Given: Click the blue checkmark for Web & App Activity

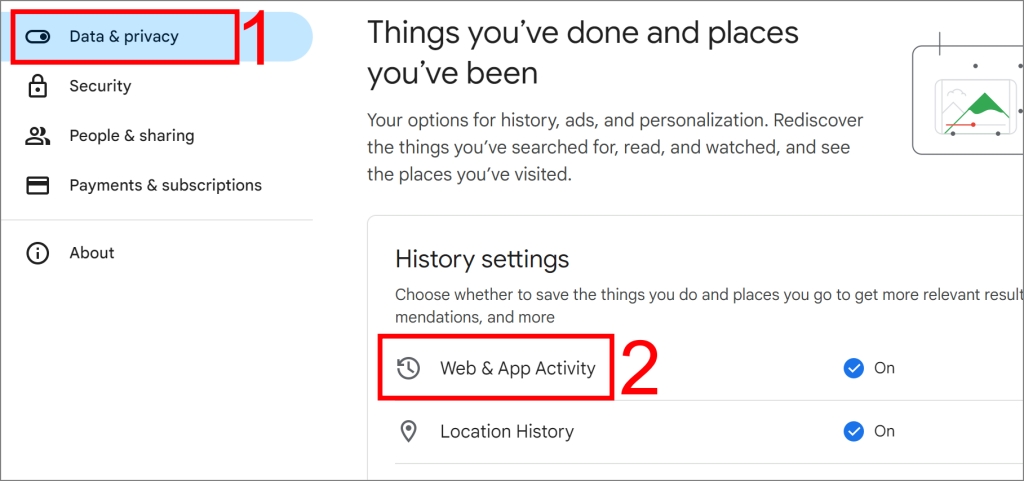Looking at the screenshot, I should pos(853,368).
